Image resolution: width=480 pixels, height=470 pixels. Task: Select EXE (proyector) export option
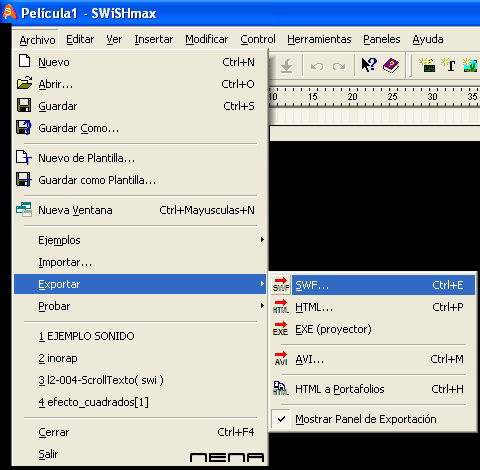(373, 329)
